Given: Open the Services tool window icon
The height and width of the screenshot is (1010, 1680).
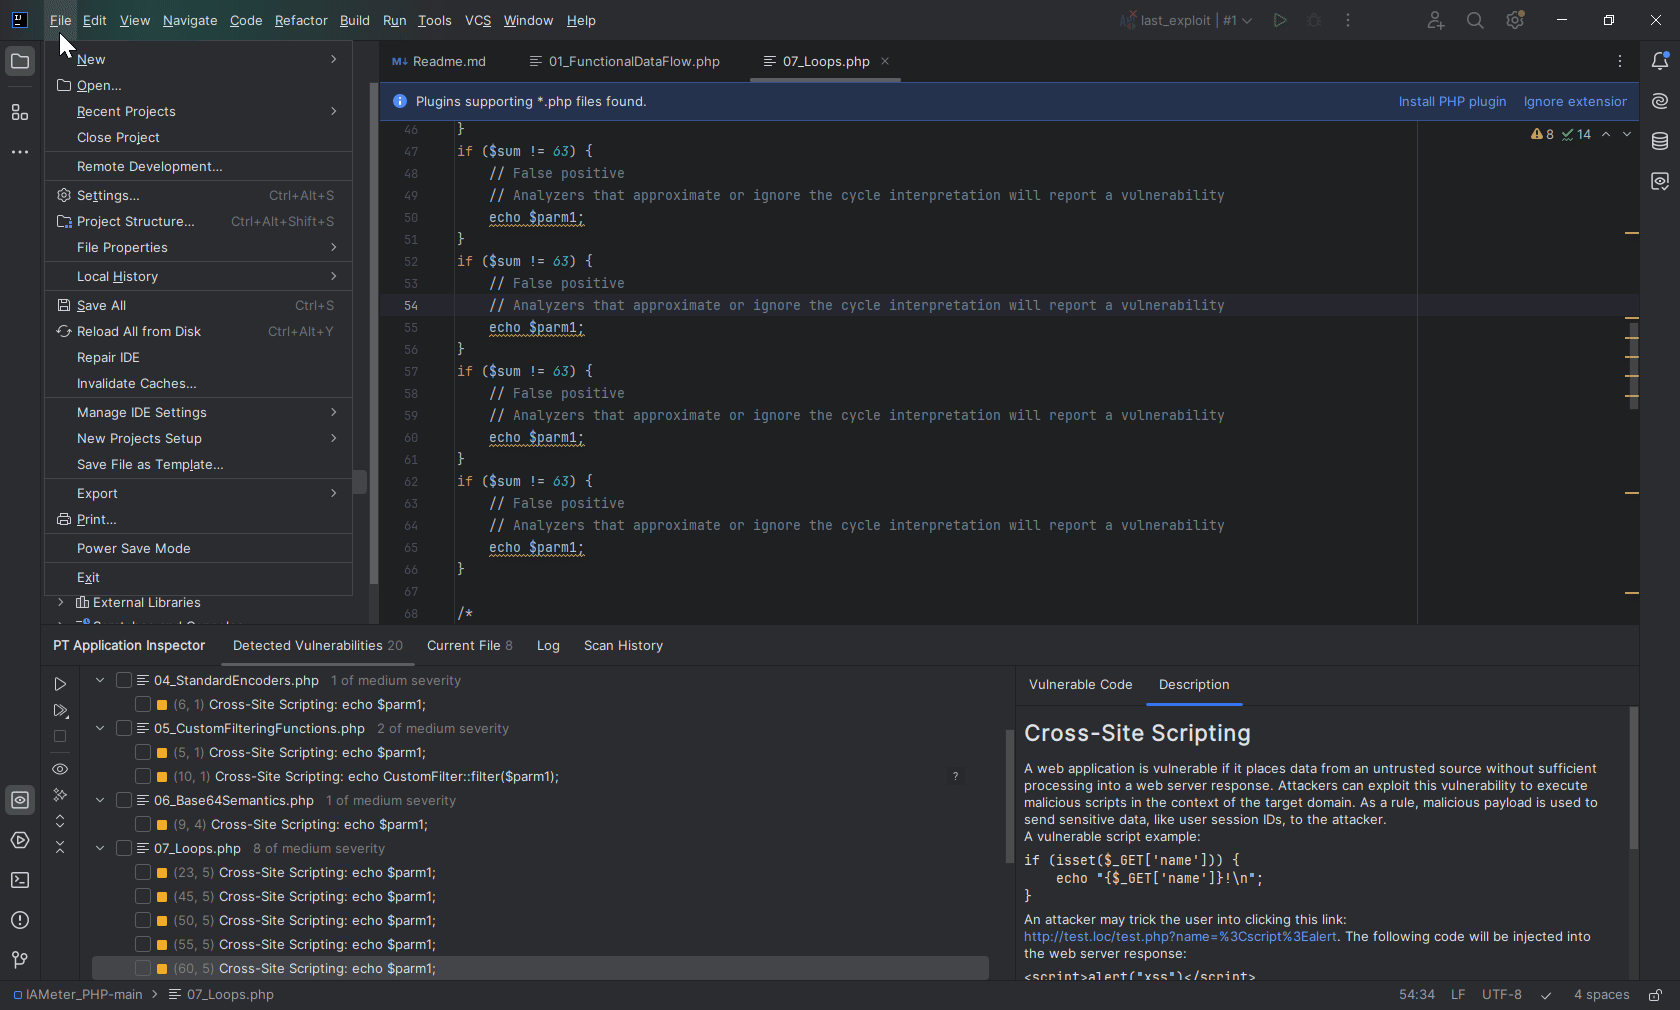Looking at the screenshot, I should 20,840.
